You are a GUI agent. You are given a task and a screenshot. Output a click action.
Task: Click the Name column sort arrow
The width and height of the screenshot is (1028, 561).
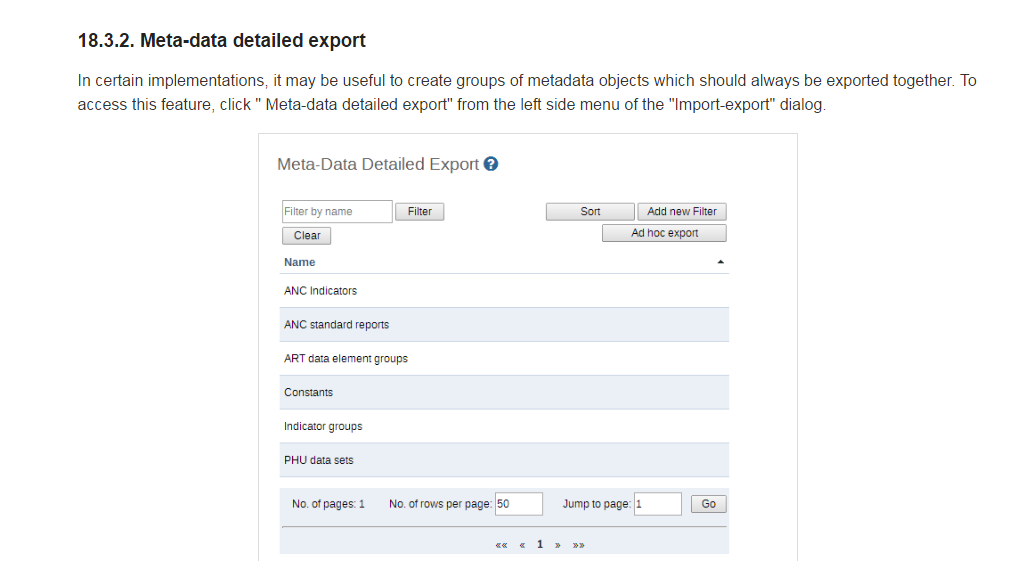[720, 262]
